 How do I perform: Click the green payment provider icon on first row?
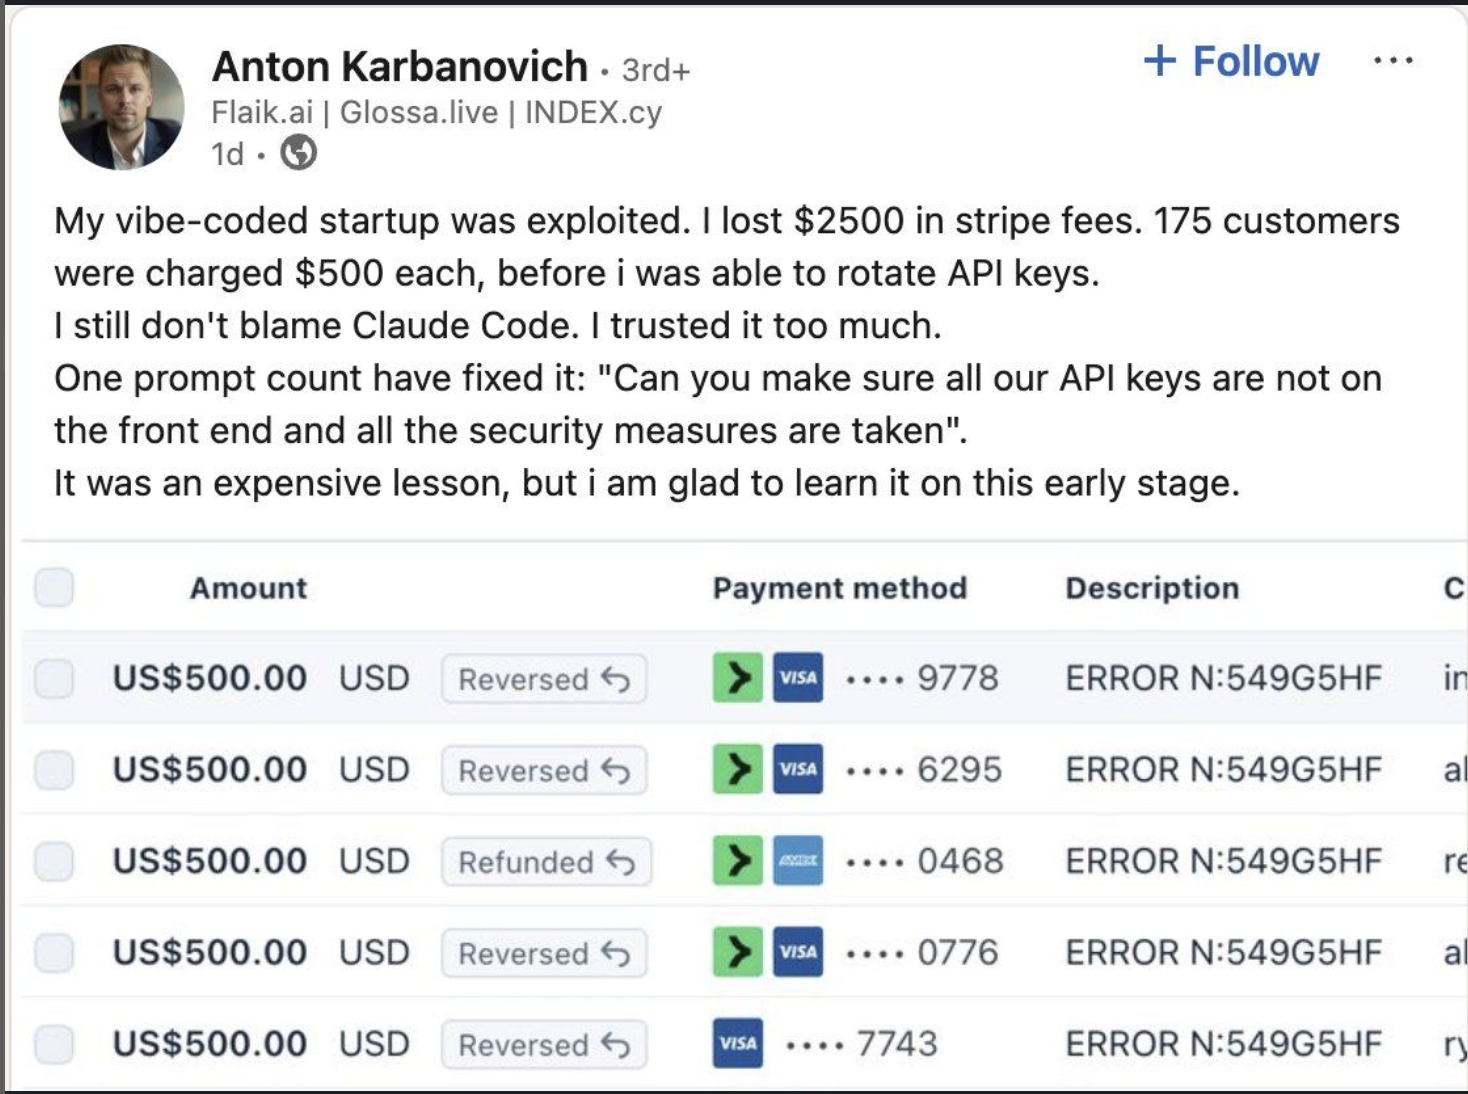point(737,678)
